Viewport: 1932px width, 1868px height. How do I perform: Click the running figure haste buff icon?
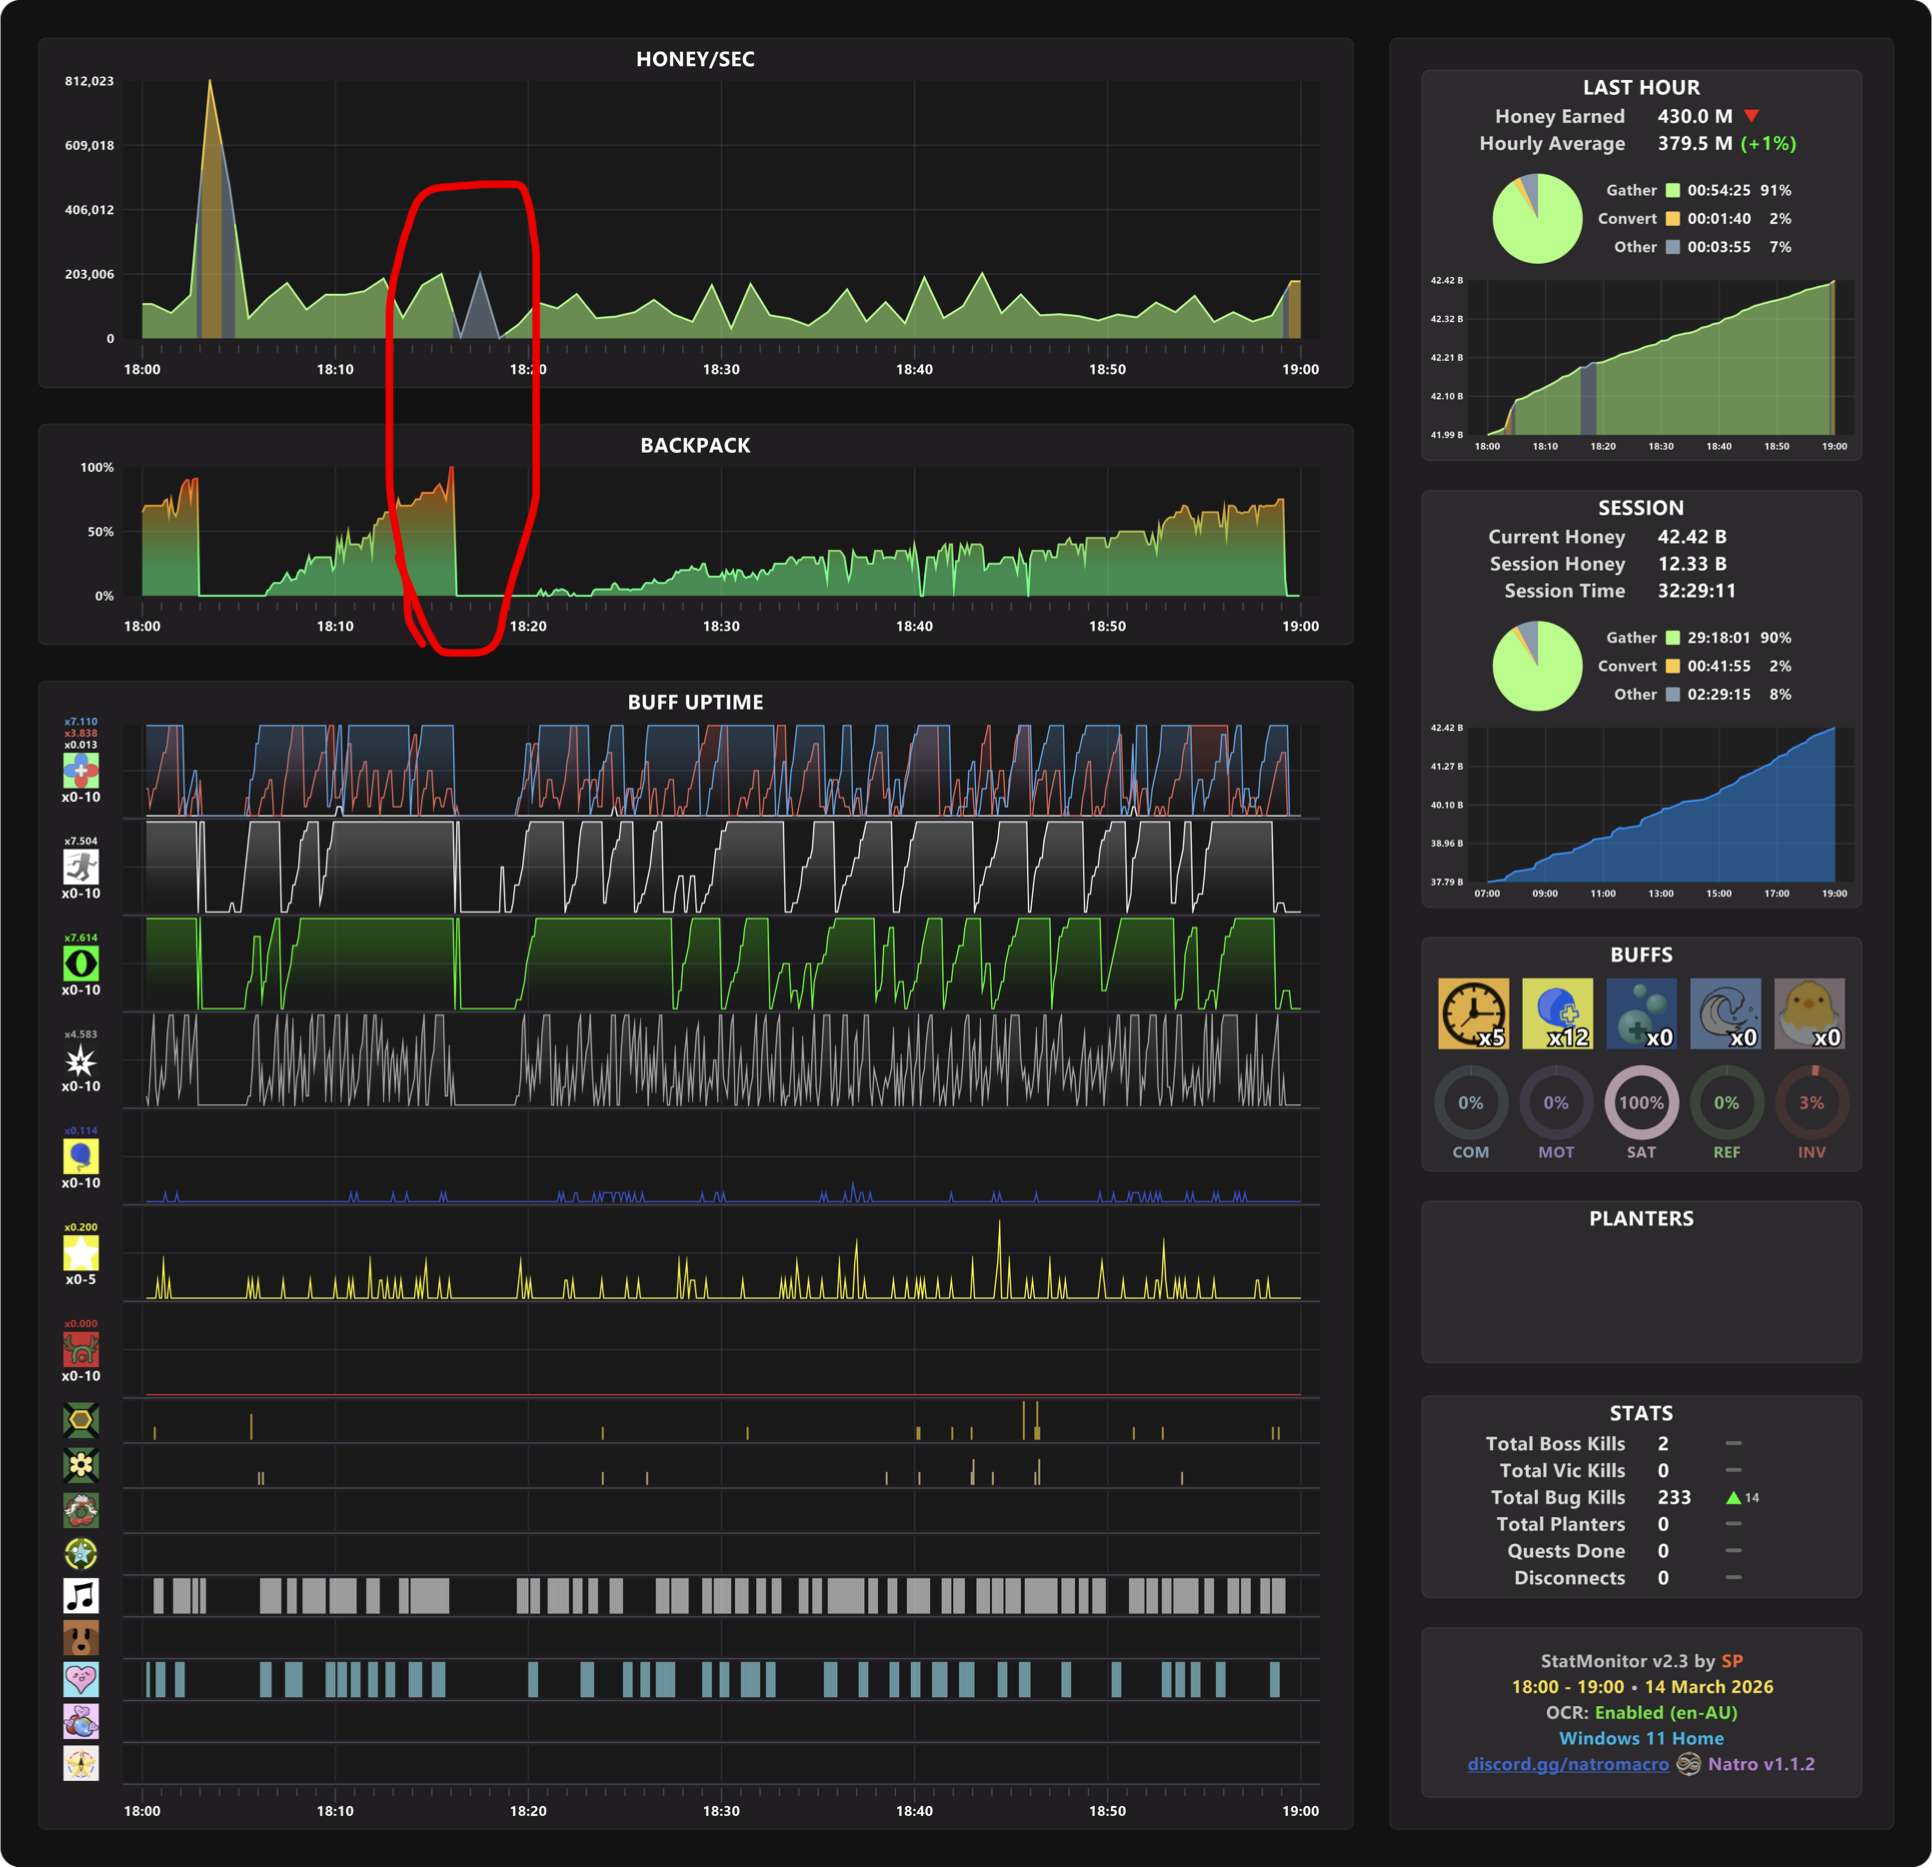tap(81, 866)
